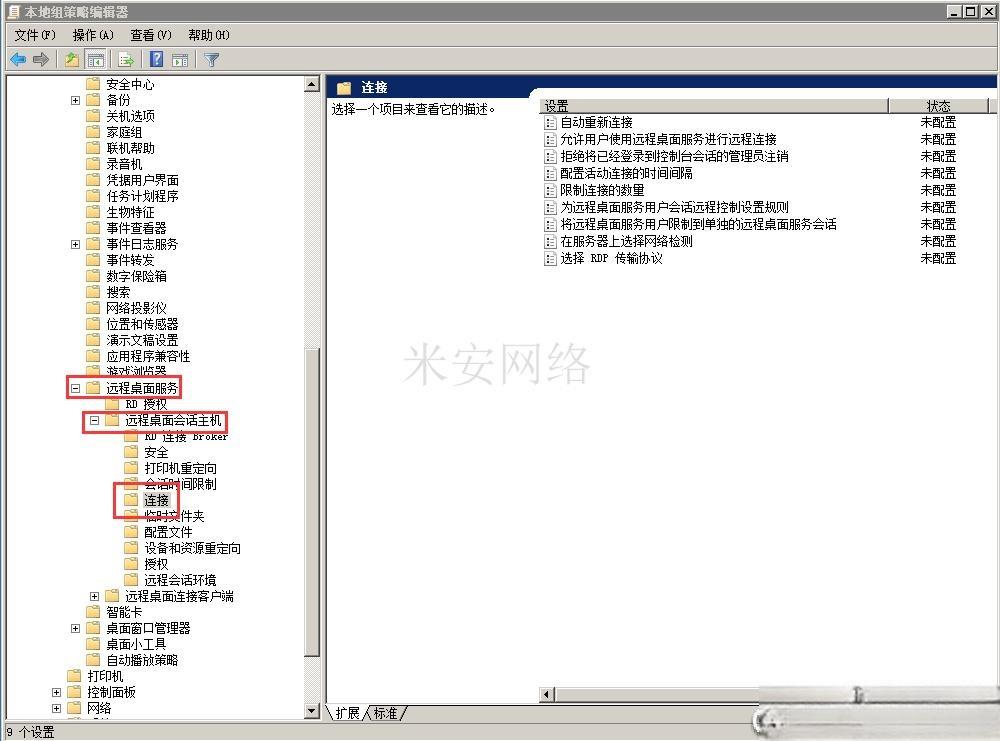The height and width of the screenshot is (741, 1000).
Task: Select the 关机选项 tree item
Action: tap(130, 116)
